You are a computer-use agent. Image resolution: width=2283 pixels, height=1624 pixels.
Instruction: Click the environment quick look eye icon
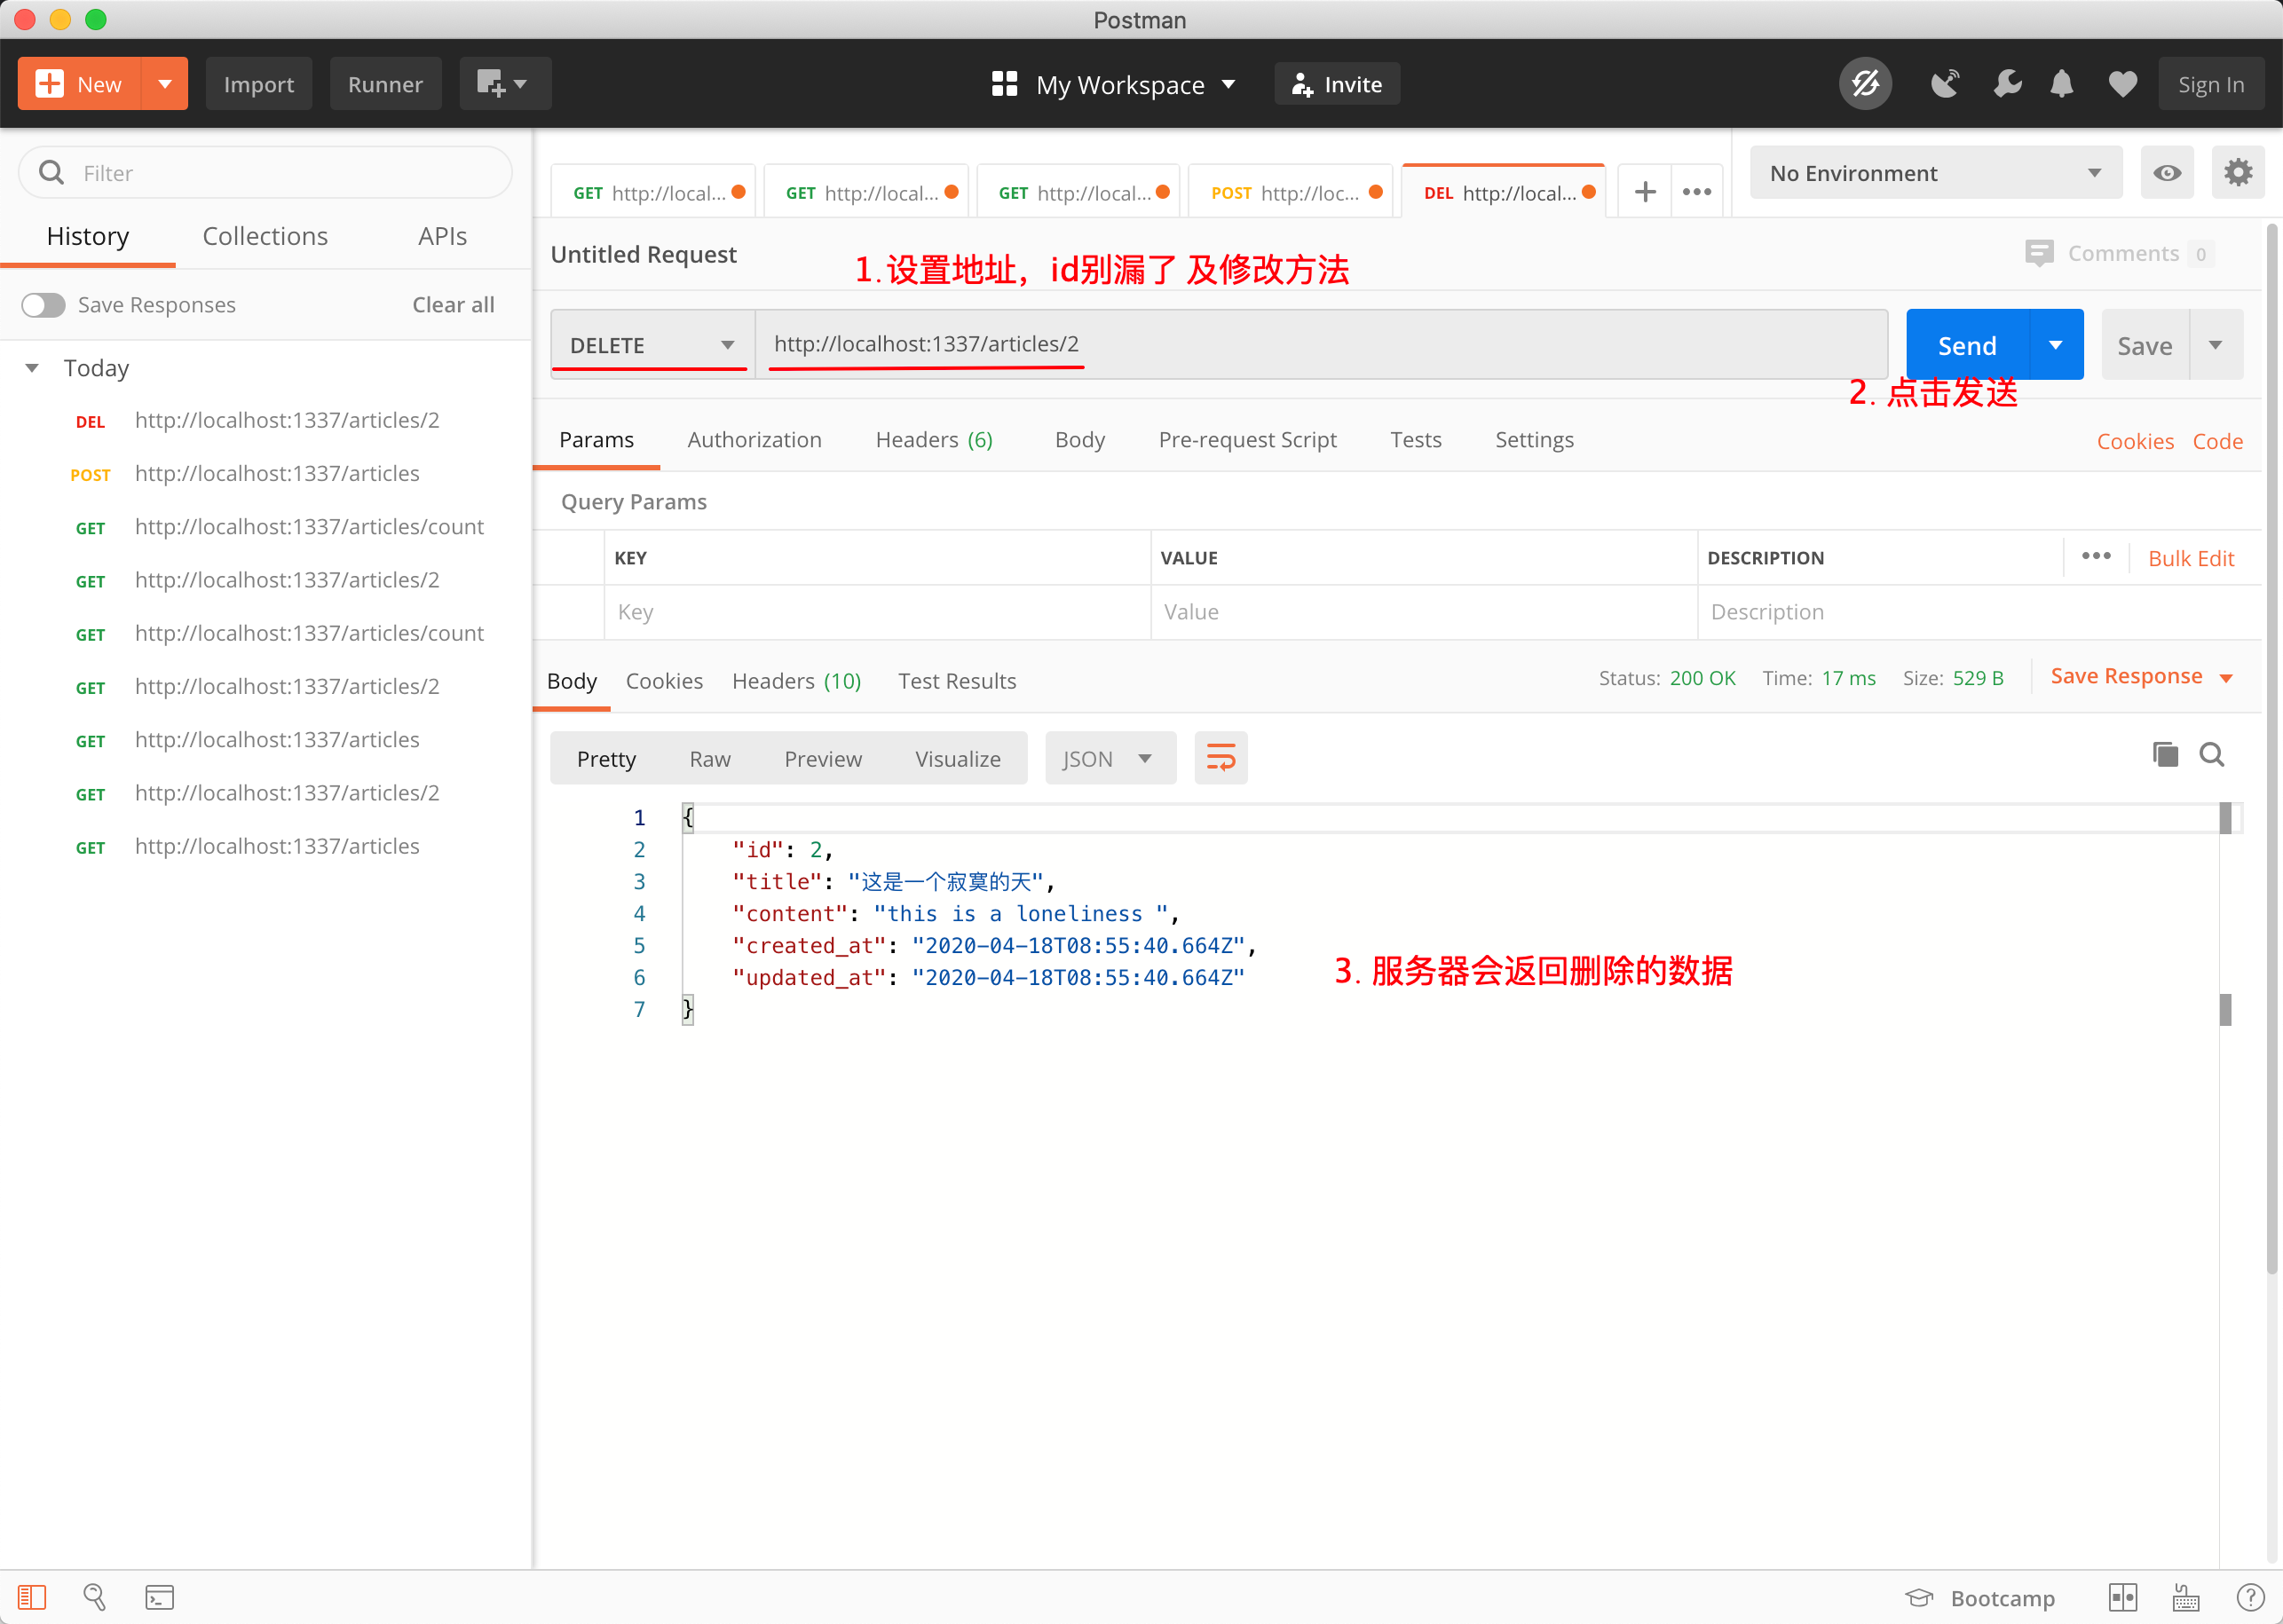(2167, 173)
